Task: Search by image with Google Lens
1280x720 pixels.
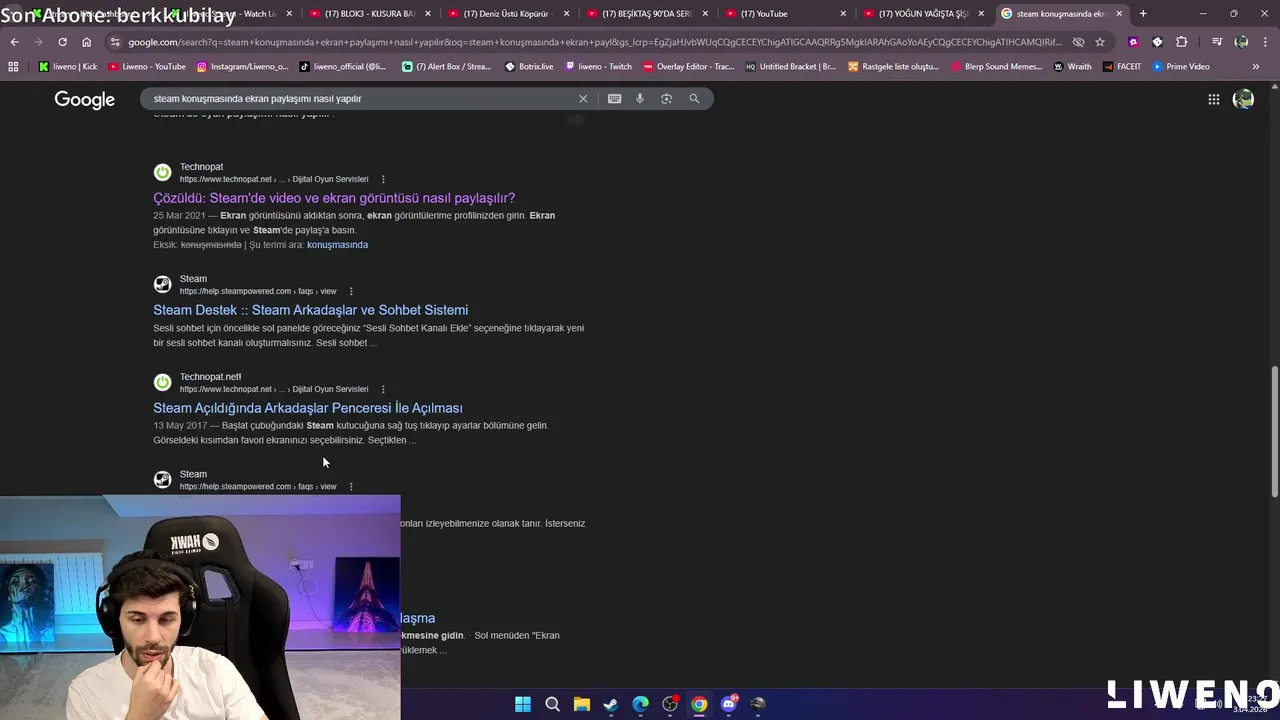Action: pyautogui.click(x=666, y=99)
